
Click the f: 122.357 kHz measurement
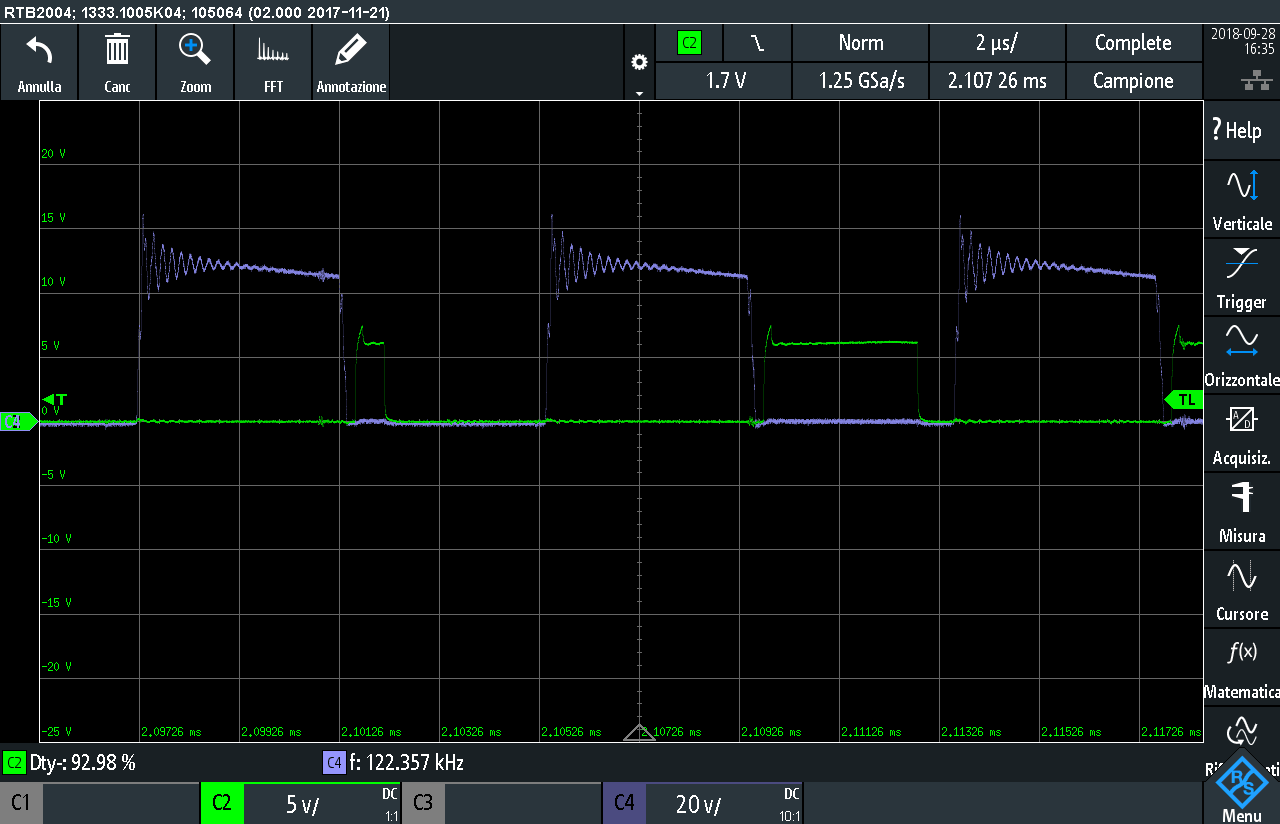pyautogui.click(x=407, y=763)
